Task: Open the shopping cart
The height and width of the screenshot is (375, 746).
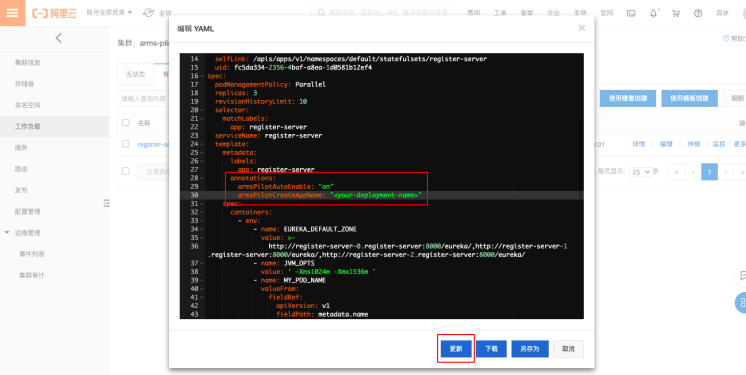Action: (x=676, y=13)
